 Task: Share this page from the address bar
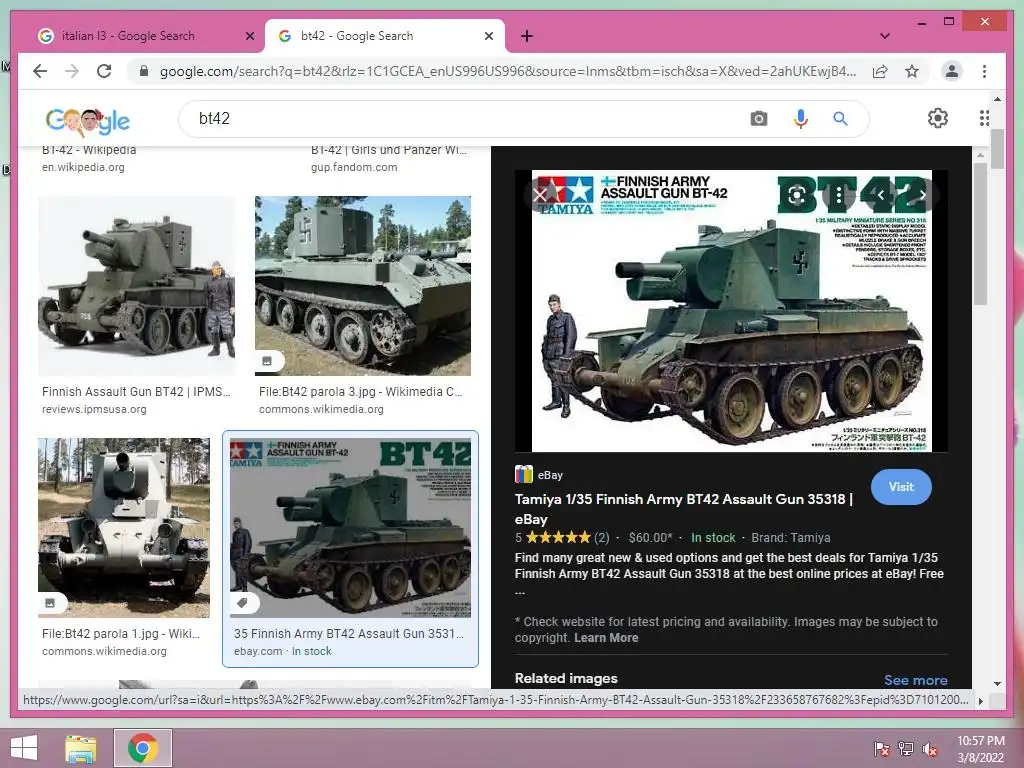point(880,71)
